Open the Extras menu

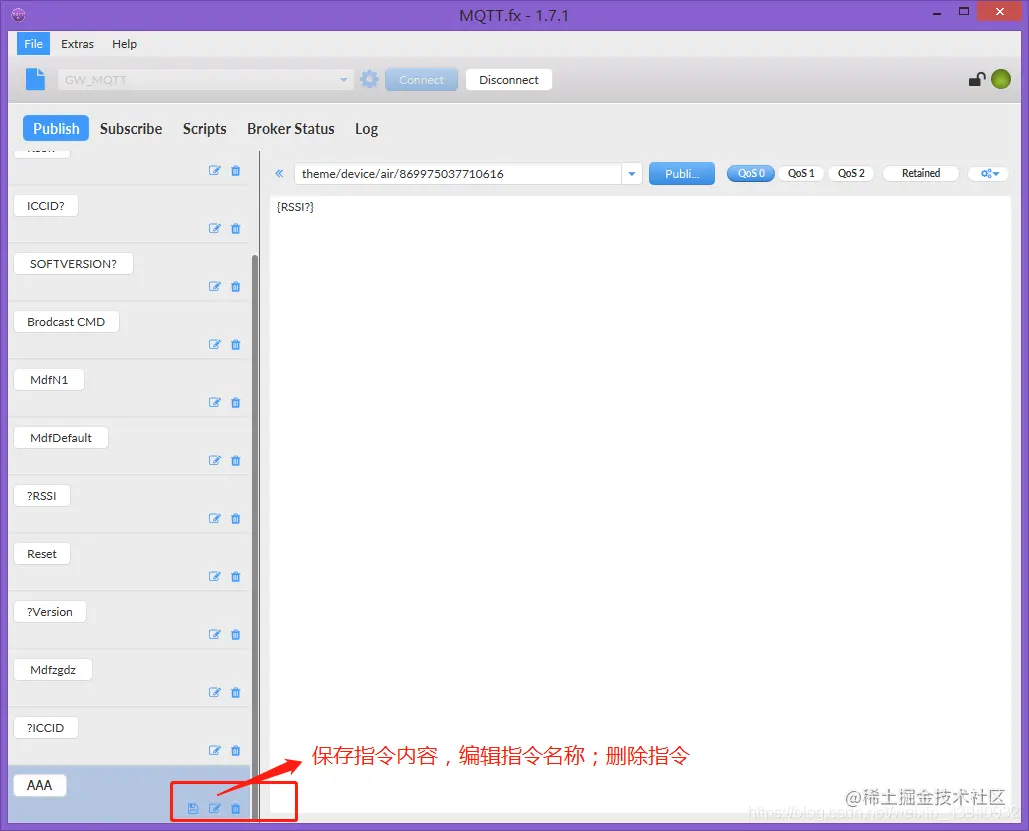tap(77, 44)
